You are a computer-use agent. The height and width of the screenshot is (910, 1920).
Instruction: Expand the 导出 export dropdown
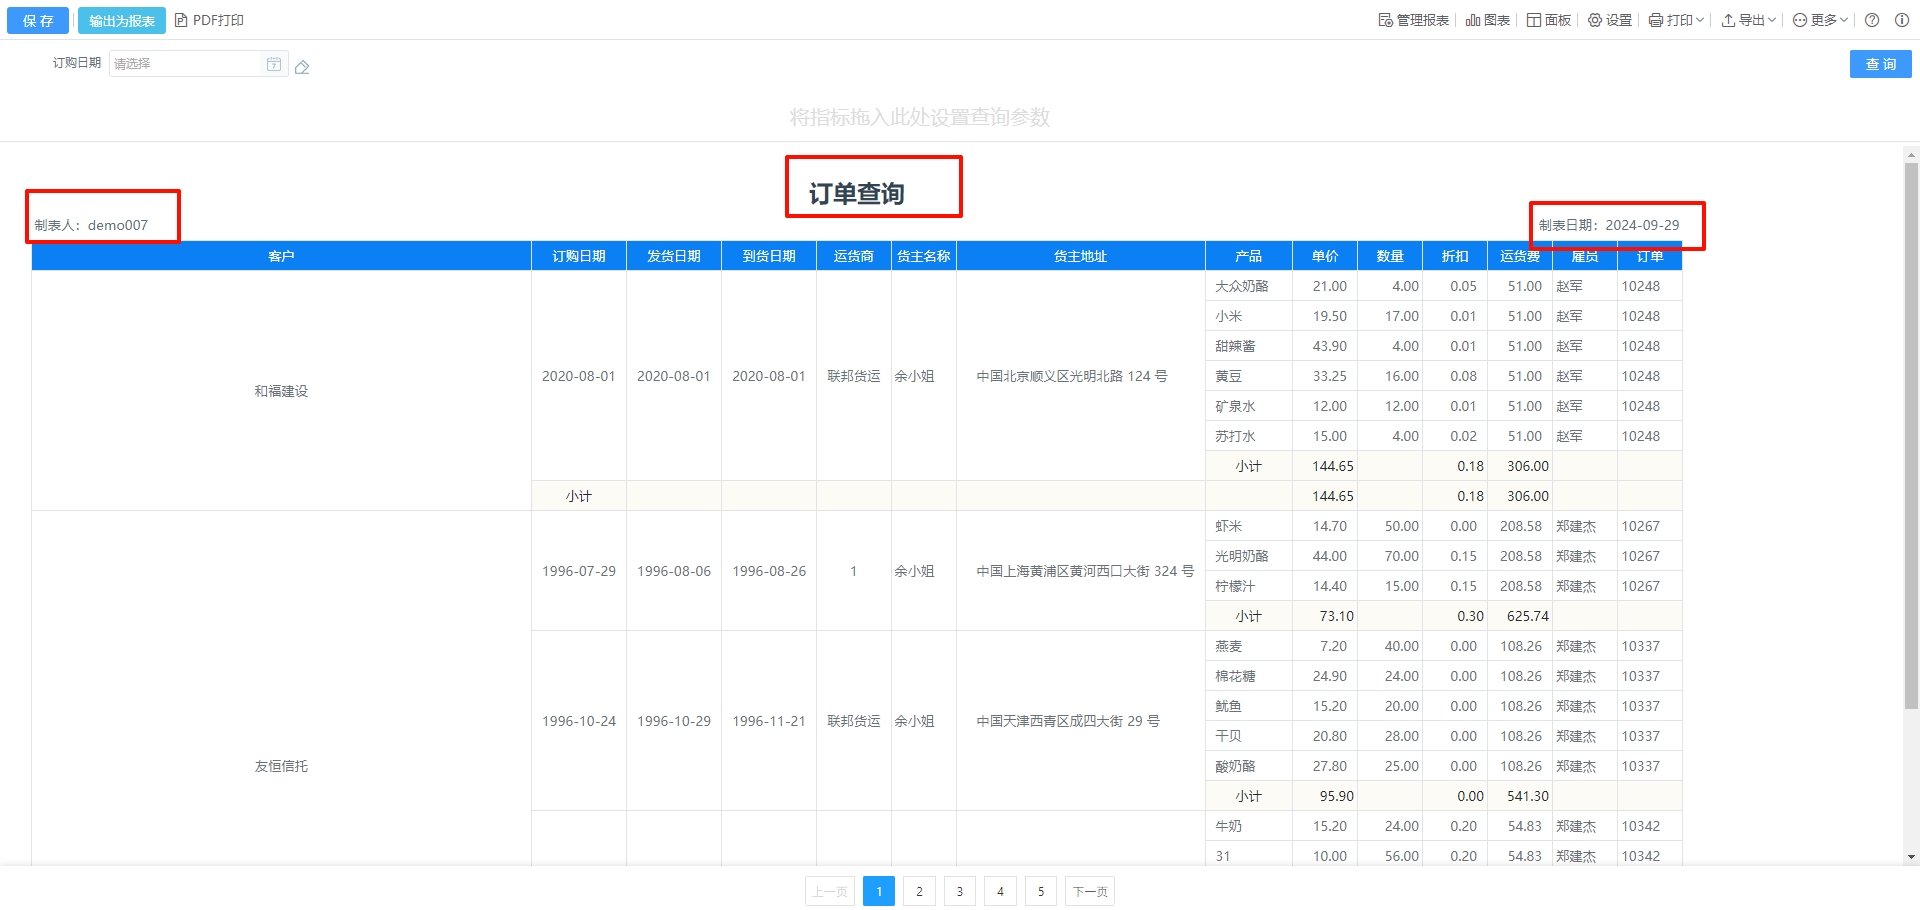coord(1748,20)
